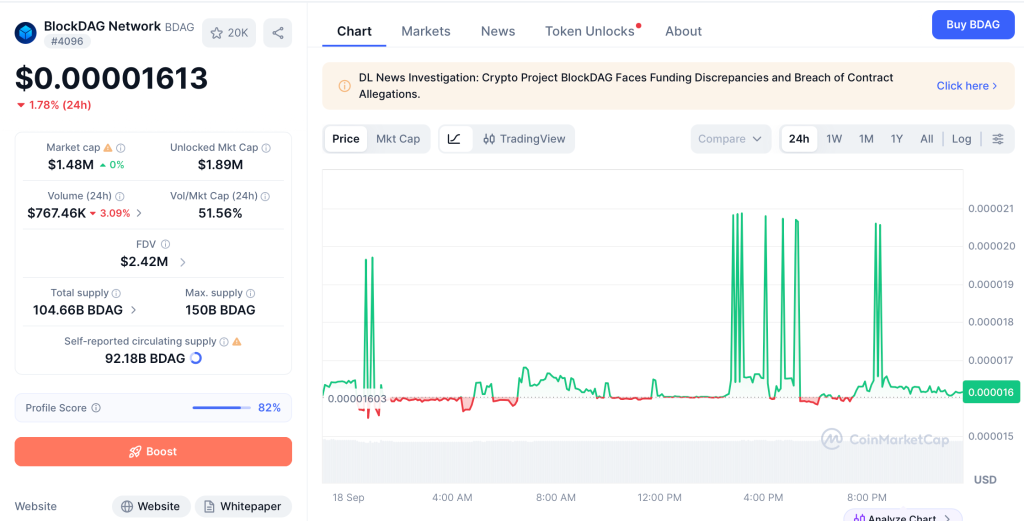This screenshot has height=521, width=1024.
Task: Click the FDV info icon
Action: point(165,244)
